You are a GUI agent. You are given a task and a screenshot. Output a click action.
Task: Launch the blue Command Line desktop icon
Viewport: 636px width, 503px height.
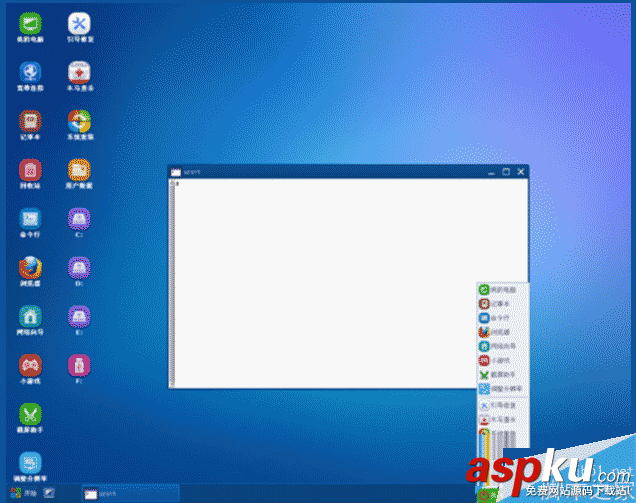coord(30,223)
